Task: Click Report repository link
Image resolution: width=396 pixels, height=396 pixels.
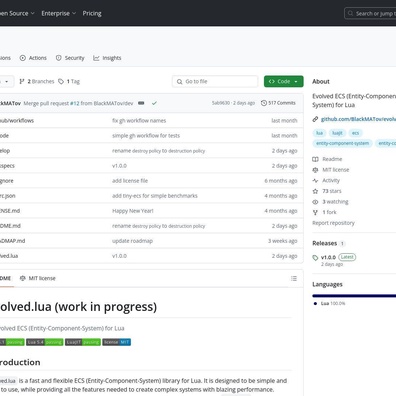Action: [333, 223]
